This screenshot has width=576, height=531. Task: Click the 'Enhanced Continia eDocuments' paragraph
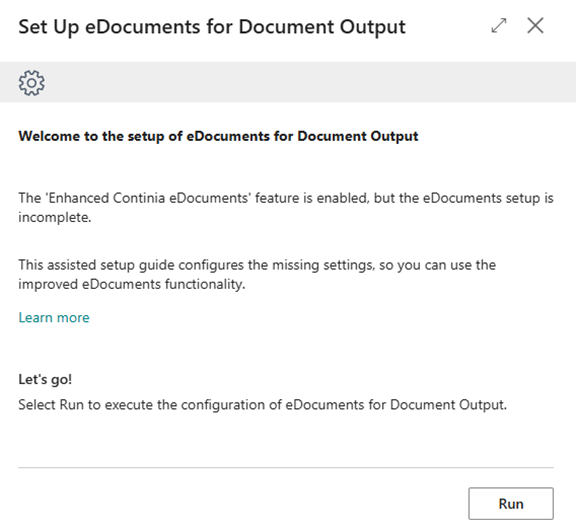click(286, 207)
